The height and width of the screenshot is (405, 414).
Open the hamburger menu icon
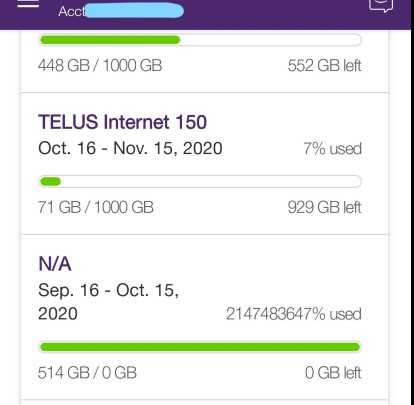(28, 4)
